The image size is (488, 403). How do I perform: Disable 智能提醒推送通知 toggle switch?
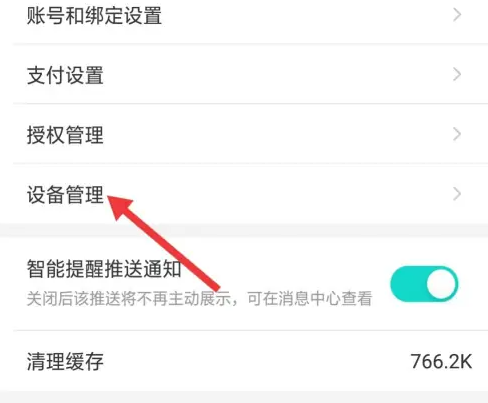click(x=424, y=284)
